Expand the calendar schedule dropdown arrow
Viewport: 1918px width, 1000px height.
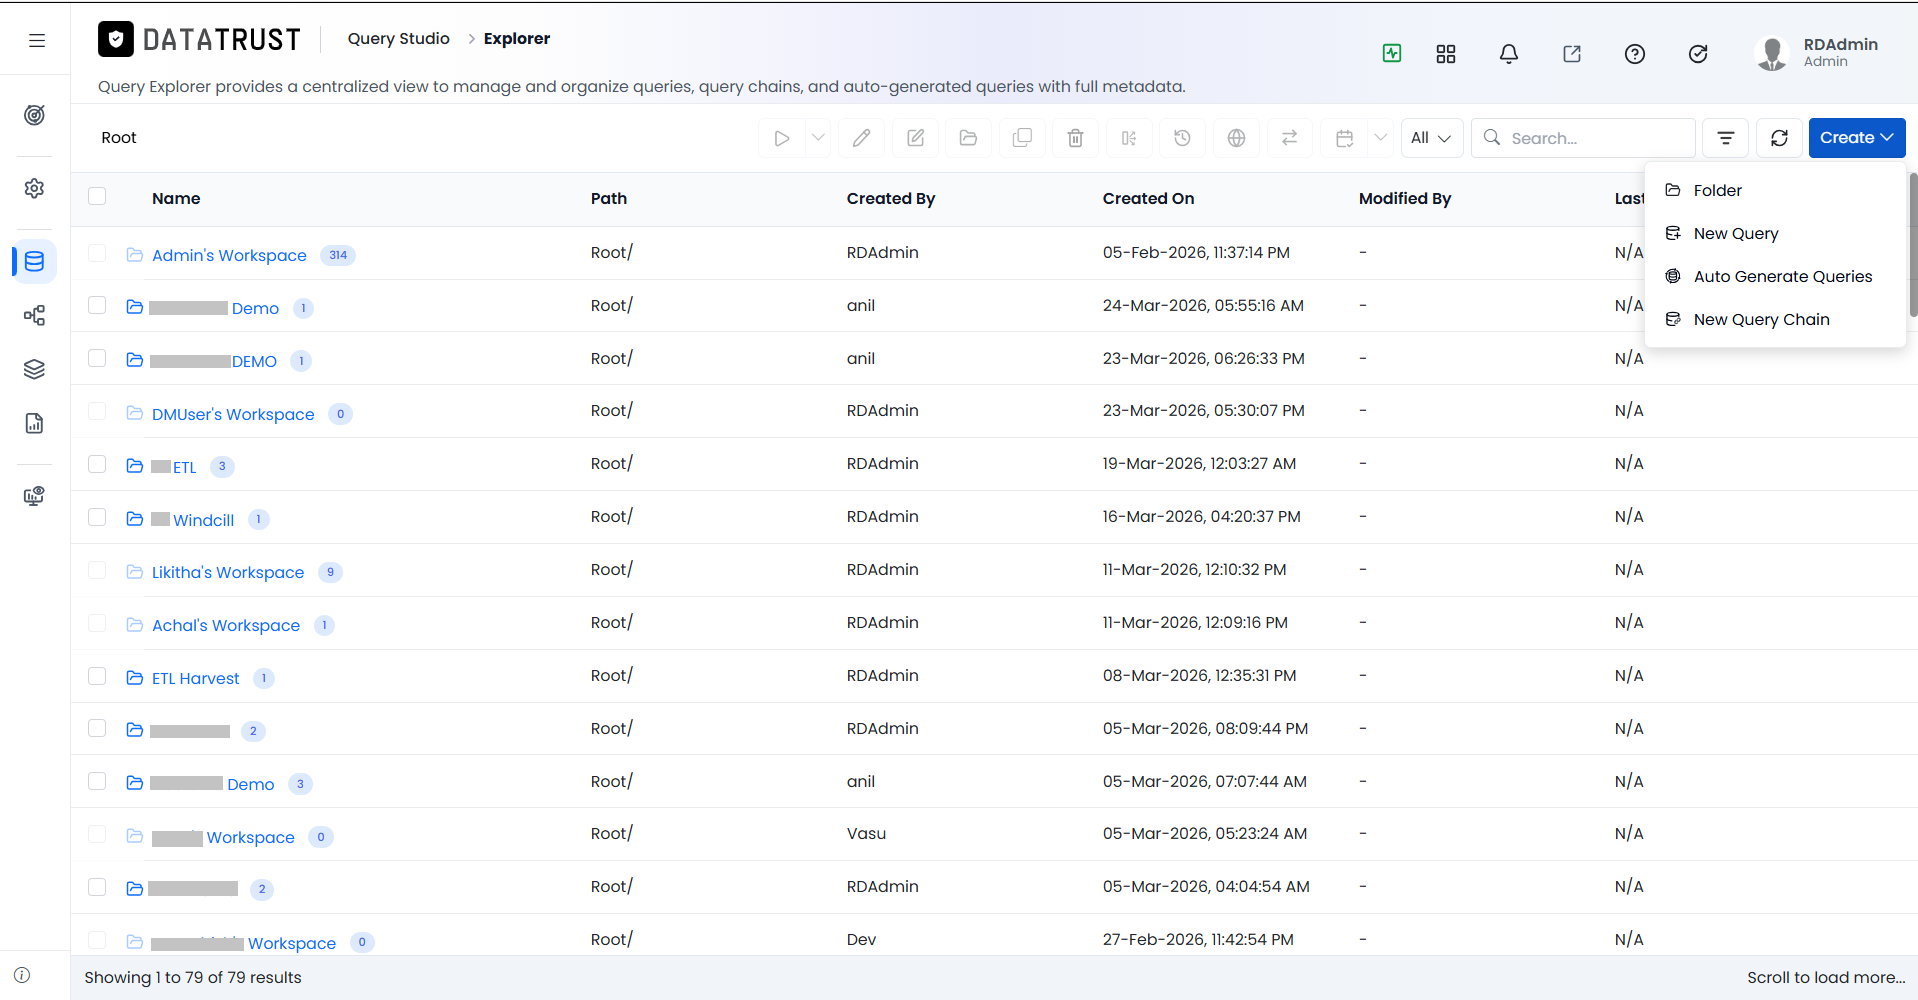click(1381, 138)
